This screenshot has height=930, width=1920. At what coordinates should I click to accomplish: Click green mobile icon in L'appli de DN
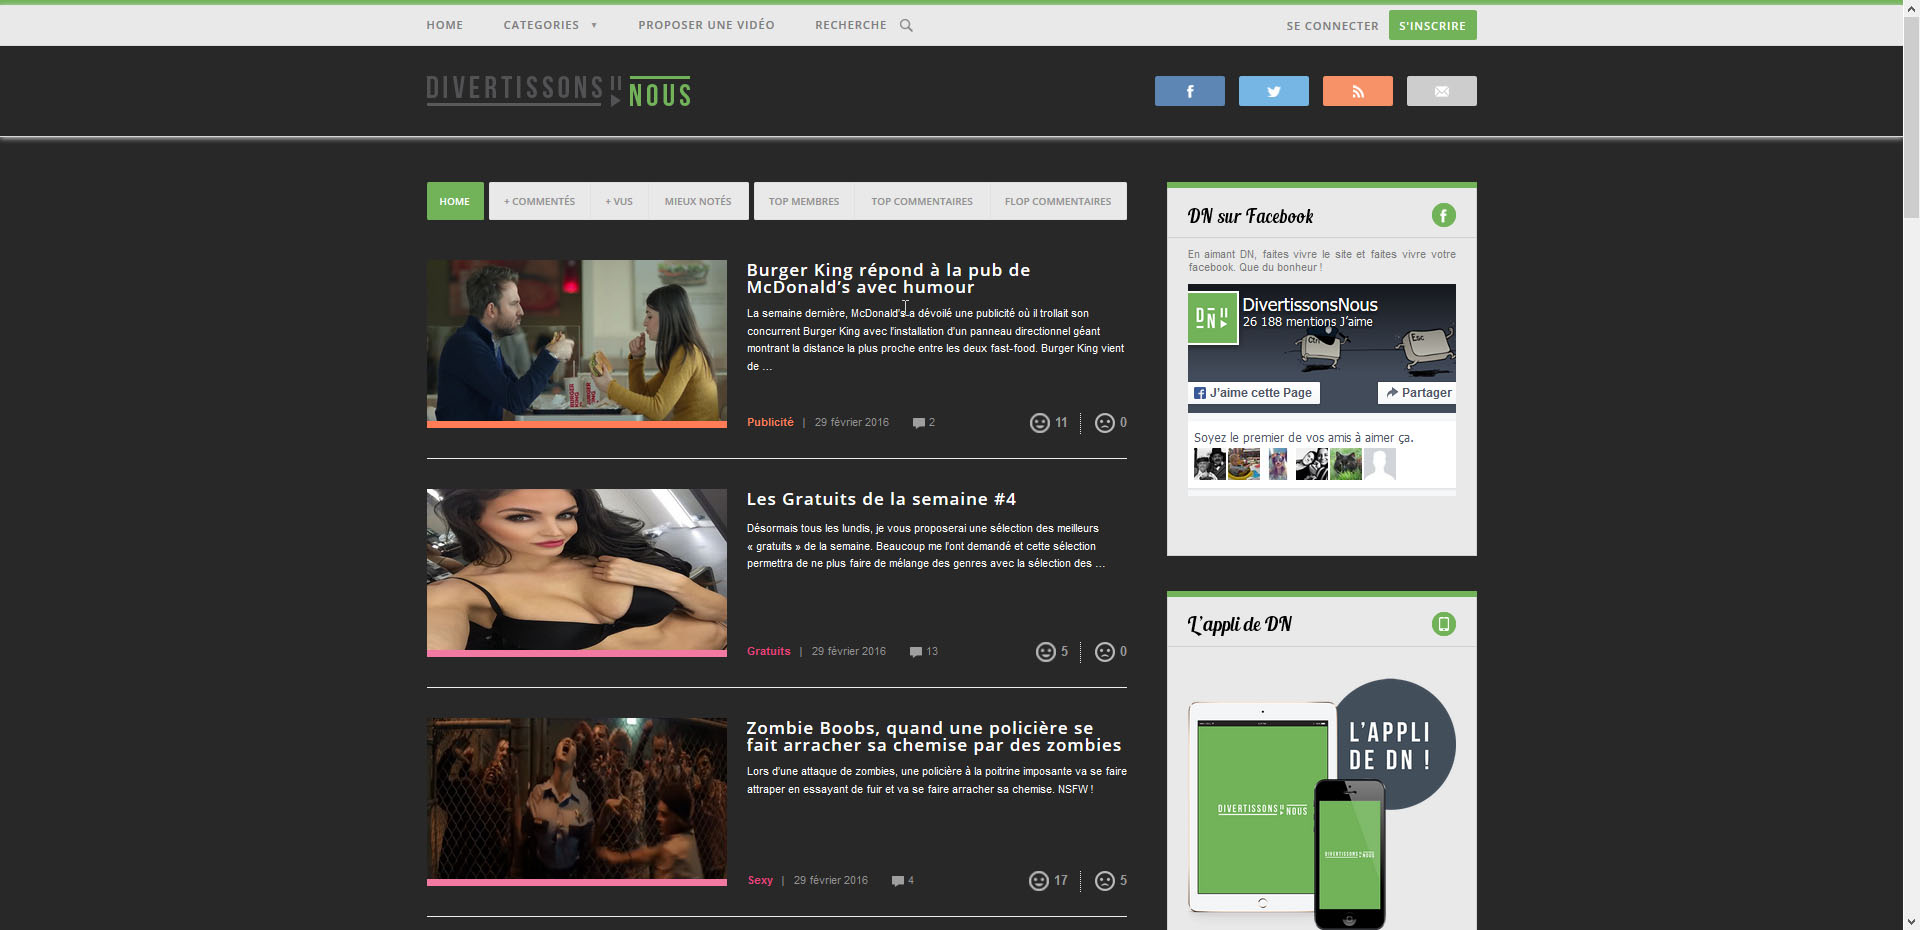coord(1443,624)
